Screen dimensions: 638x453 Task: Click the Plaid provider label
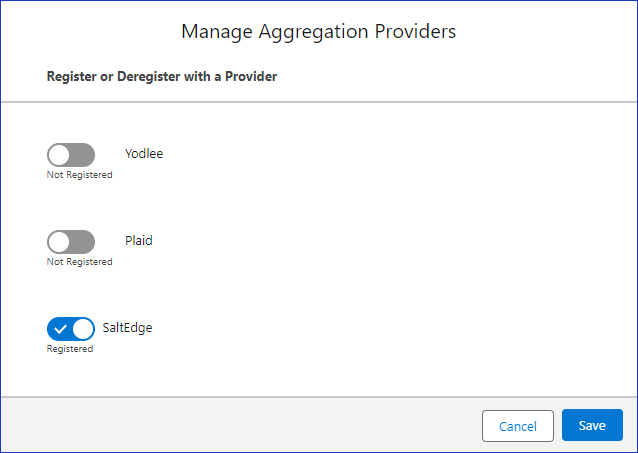coord(139,241)
